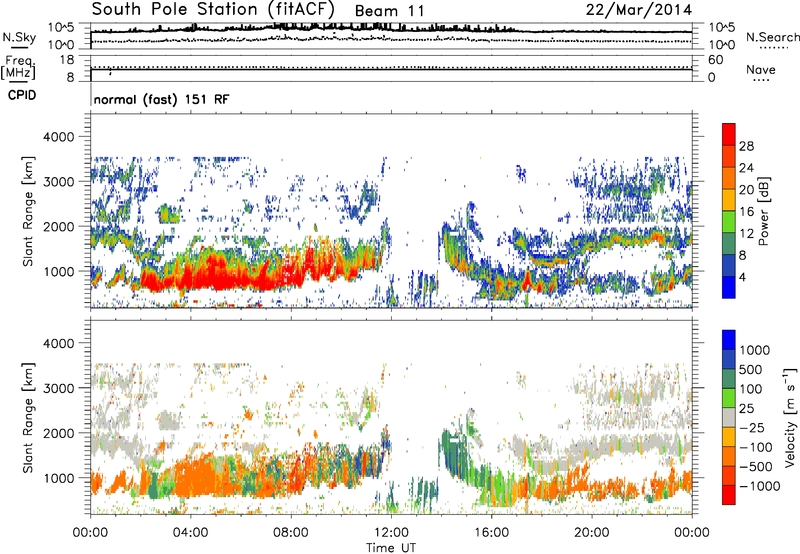
Task: Click the '08:00' time axis label
Action: pyautogui.click(x=291, y=533)
